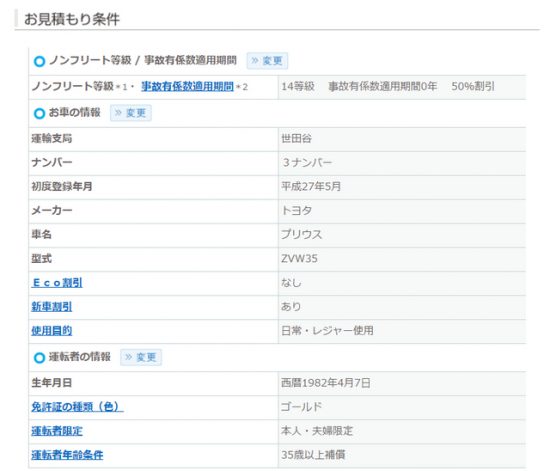The image size is (550, 471).
Task: Click 変更 button beside 運転者の情報 heading
Action: [x=141, y=357]
